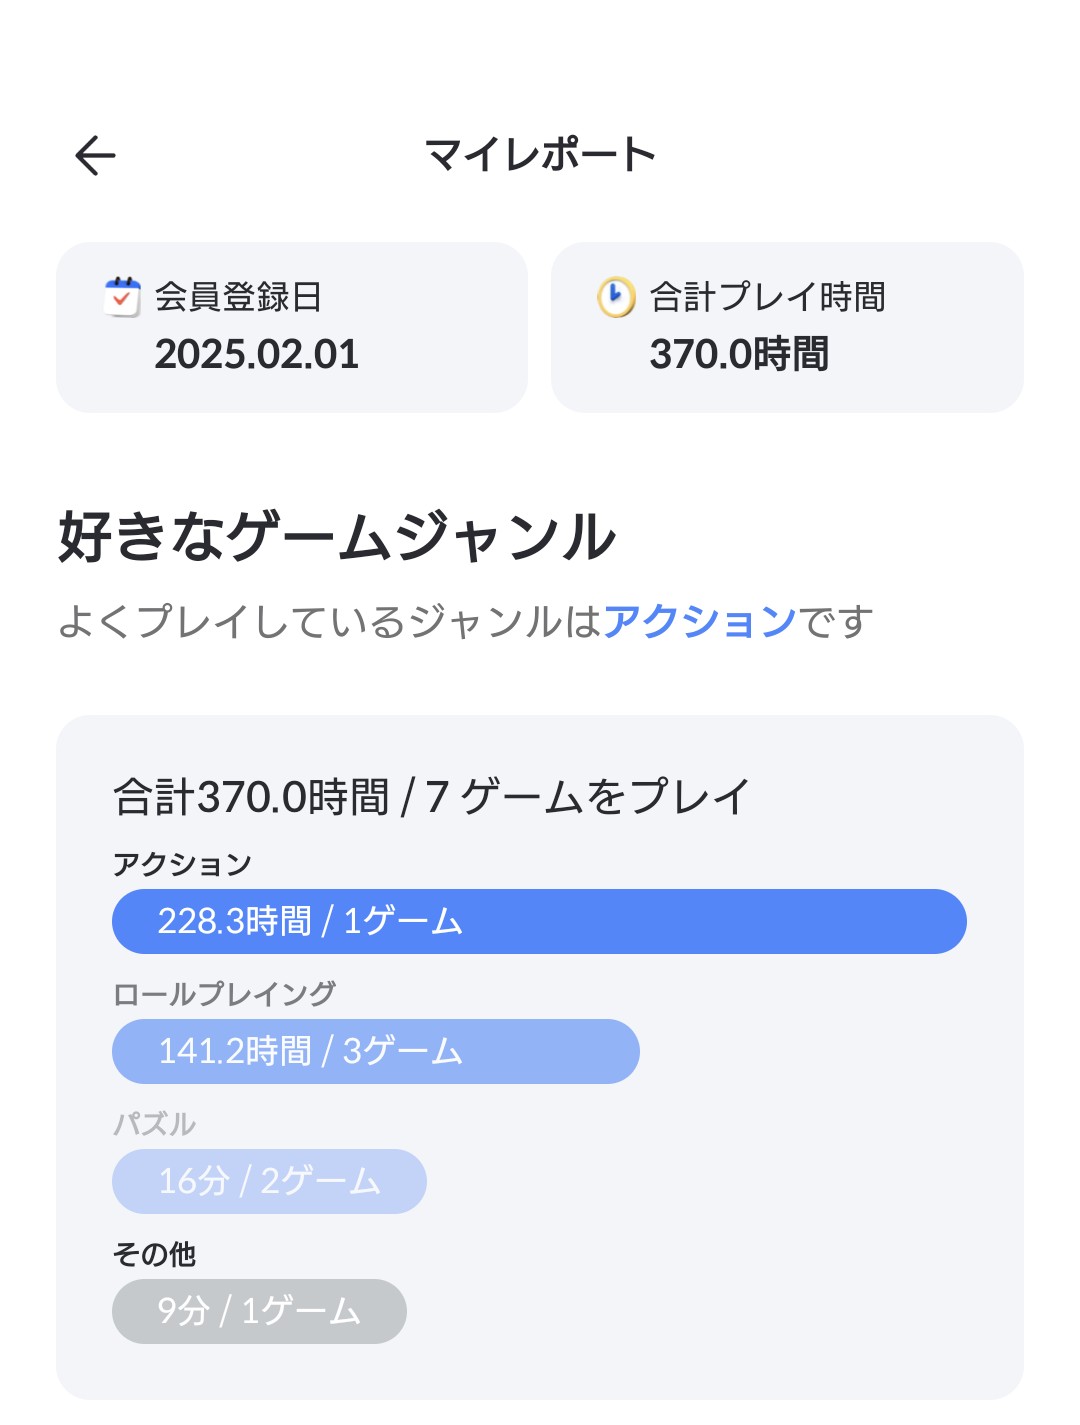Screen dimensions: 1080x1425
Task: Click the アクション genre label
Action: pyautogui.click(x=182, y=864)
